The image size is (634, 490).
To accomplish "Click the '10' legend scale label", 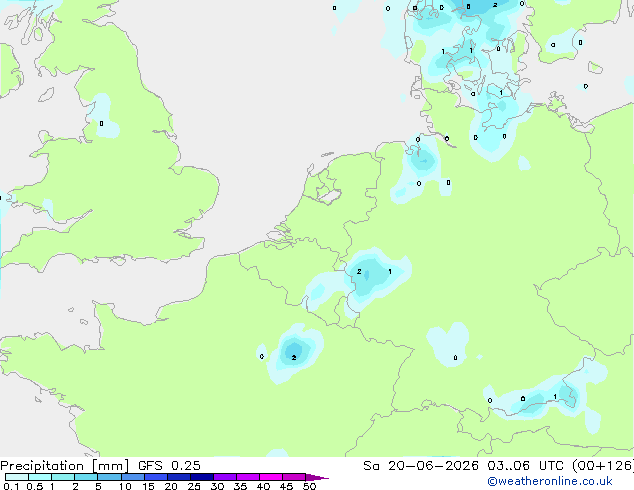I will [x=125, y=486].
